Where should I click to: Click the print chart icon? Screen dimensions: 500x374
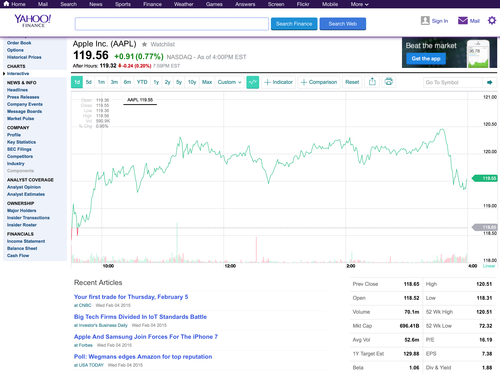(x=389, y=82)
